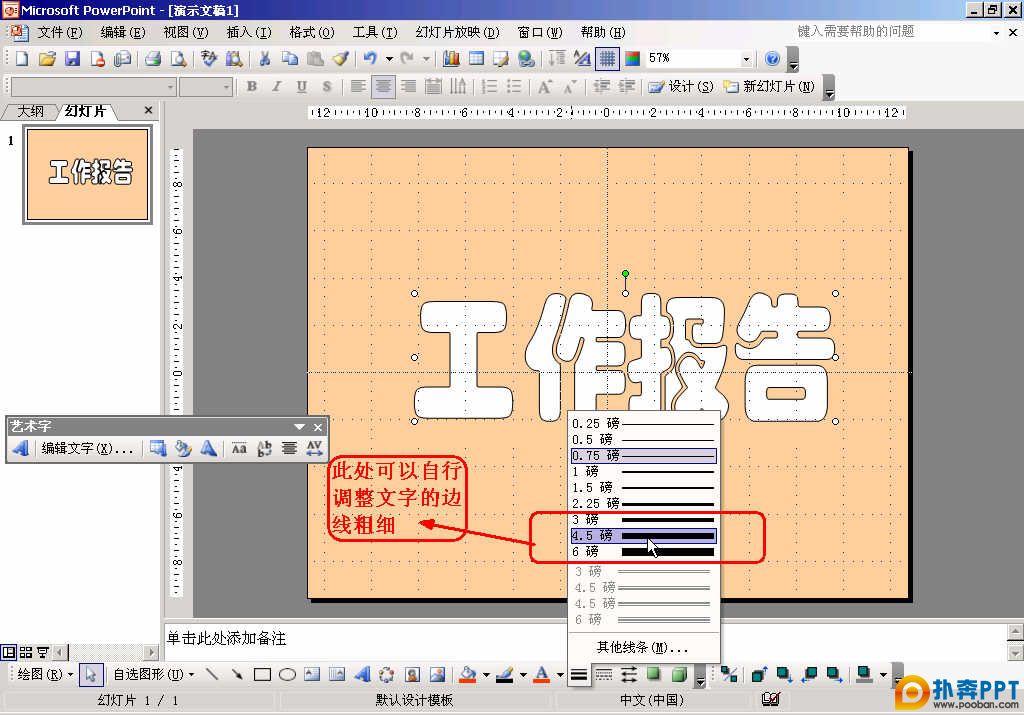Click the line color brush button
This screenshot has height=715, width=1024.
(x=504, y=675)
